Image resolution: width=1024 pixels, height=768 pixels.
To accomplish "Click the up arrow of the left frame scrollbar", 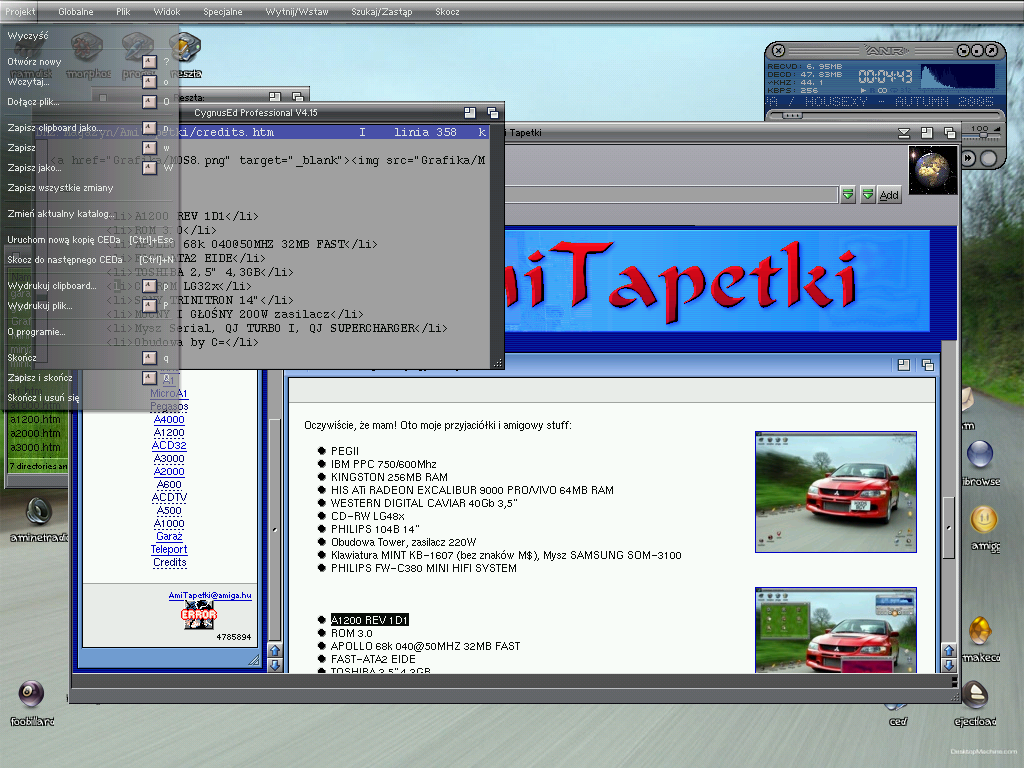I will coord(275,650).
